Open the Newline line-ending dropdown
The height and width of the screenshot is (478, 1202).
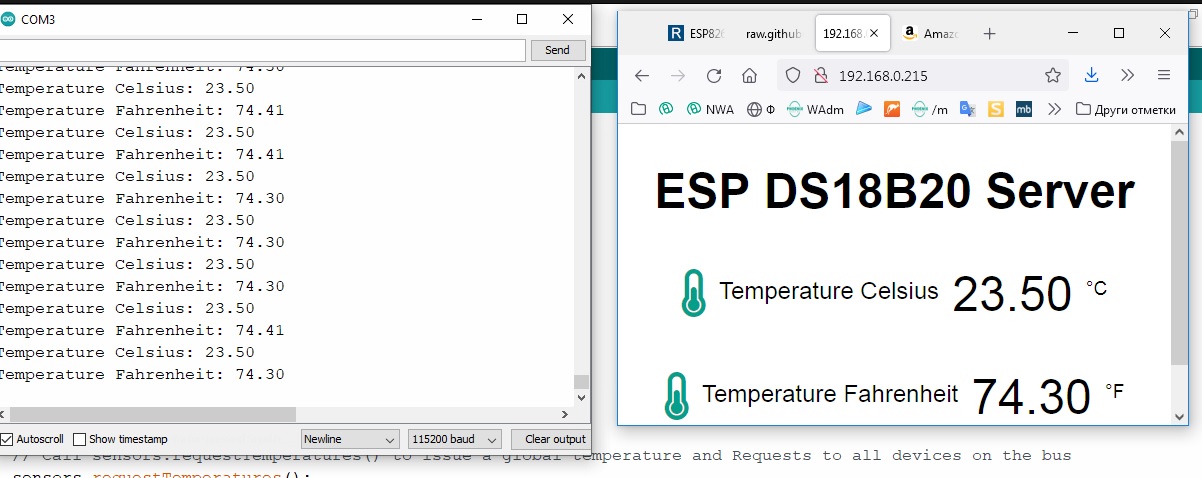[350, 439]
